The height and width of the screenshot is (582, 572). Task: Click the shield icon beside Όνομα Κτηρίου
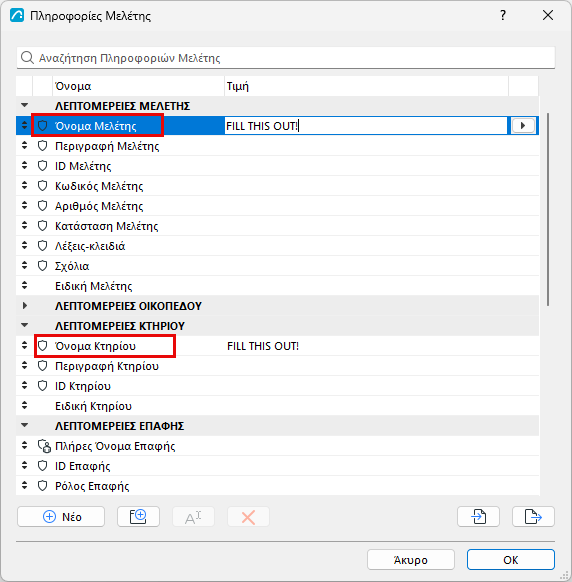(43, 346)
